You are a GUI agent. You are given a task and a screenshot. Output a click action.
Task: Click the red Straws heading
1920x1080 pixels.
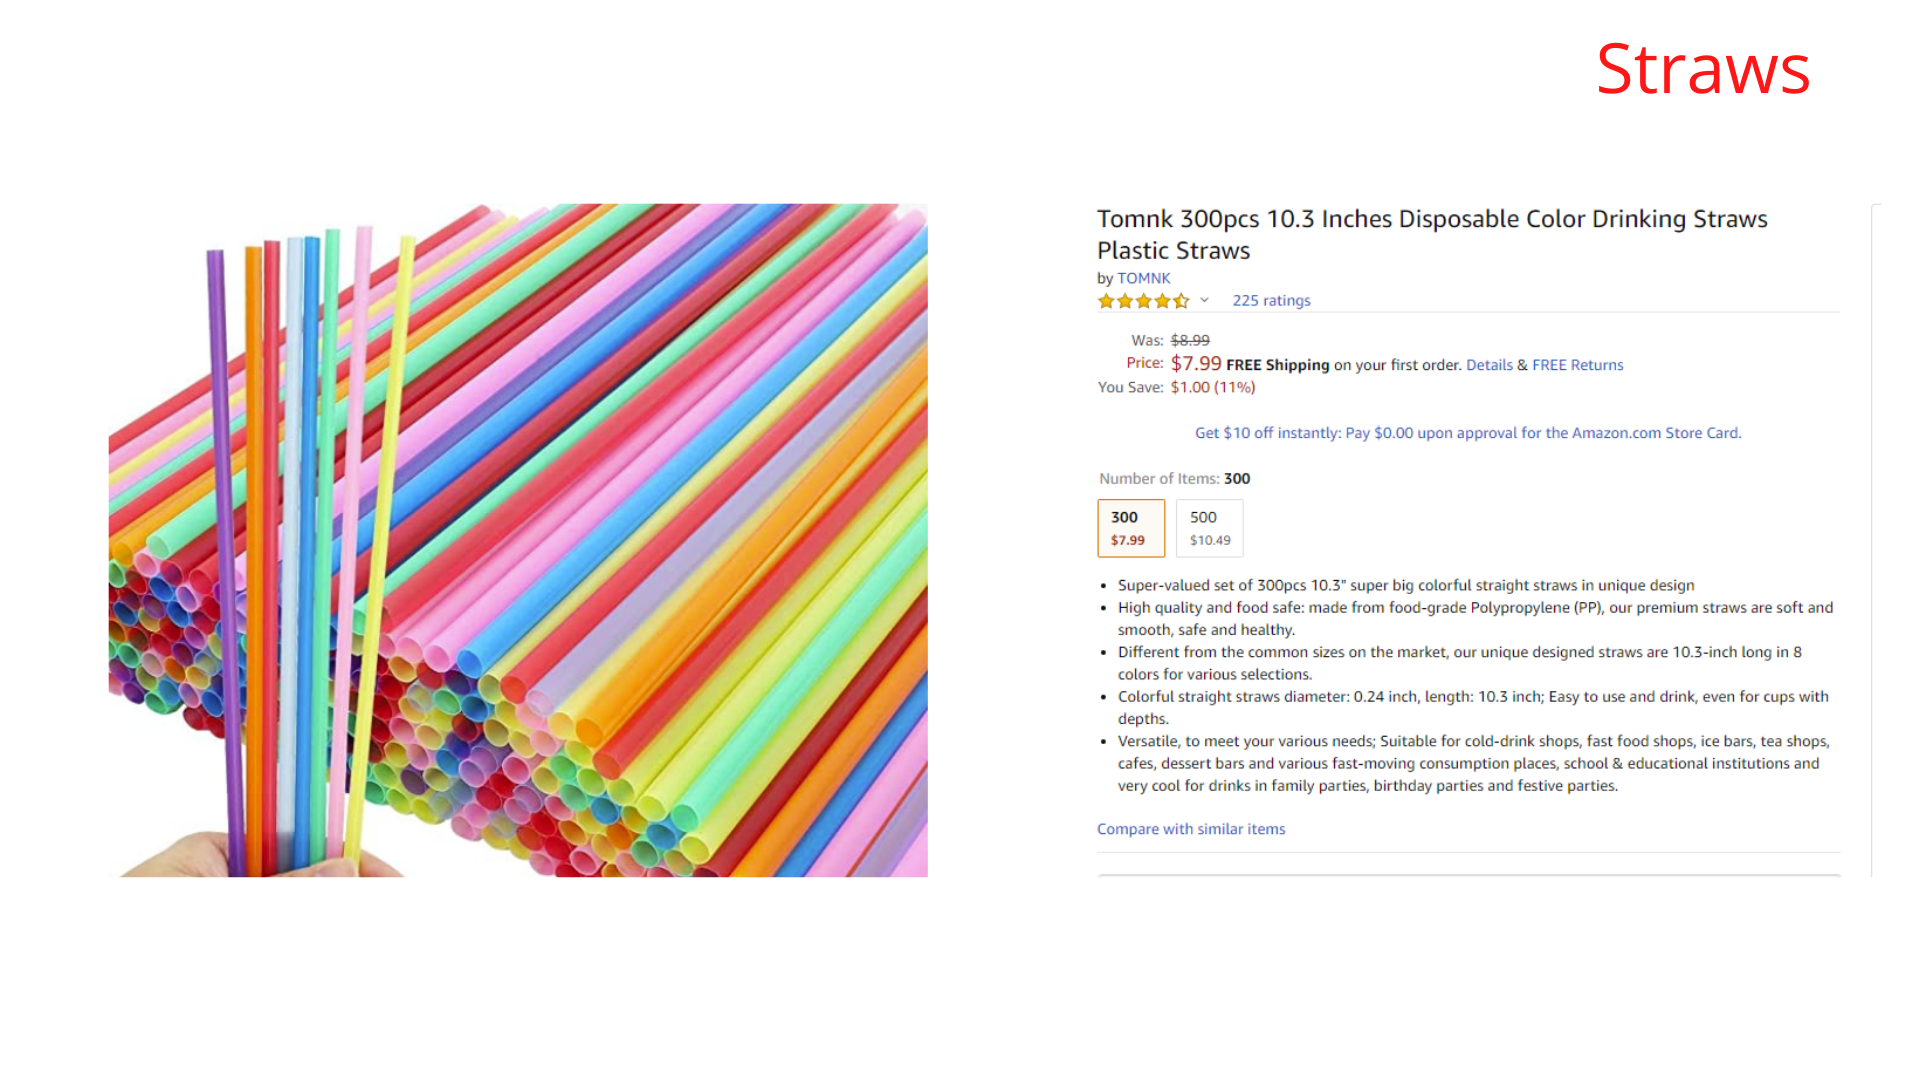coord(1703,69)
